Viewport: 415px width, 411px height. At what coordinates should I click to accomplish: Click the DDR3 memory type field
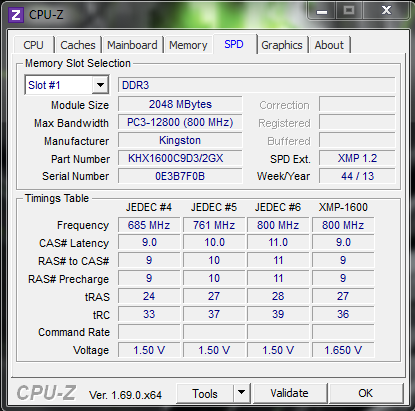click(257, 85)
